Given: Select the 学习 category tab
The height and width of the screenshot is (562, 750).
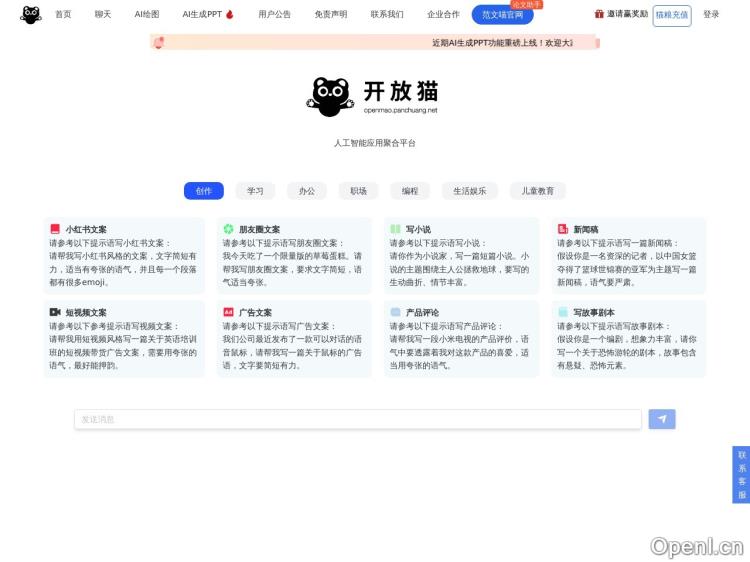Looking at the screenshot, I should [255, 191].
